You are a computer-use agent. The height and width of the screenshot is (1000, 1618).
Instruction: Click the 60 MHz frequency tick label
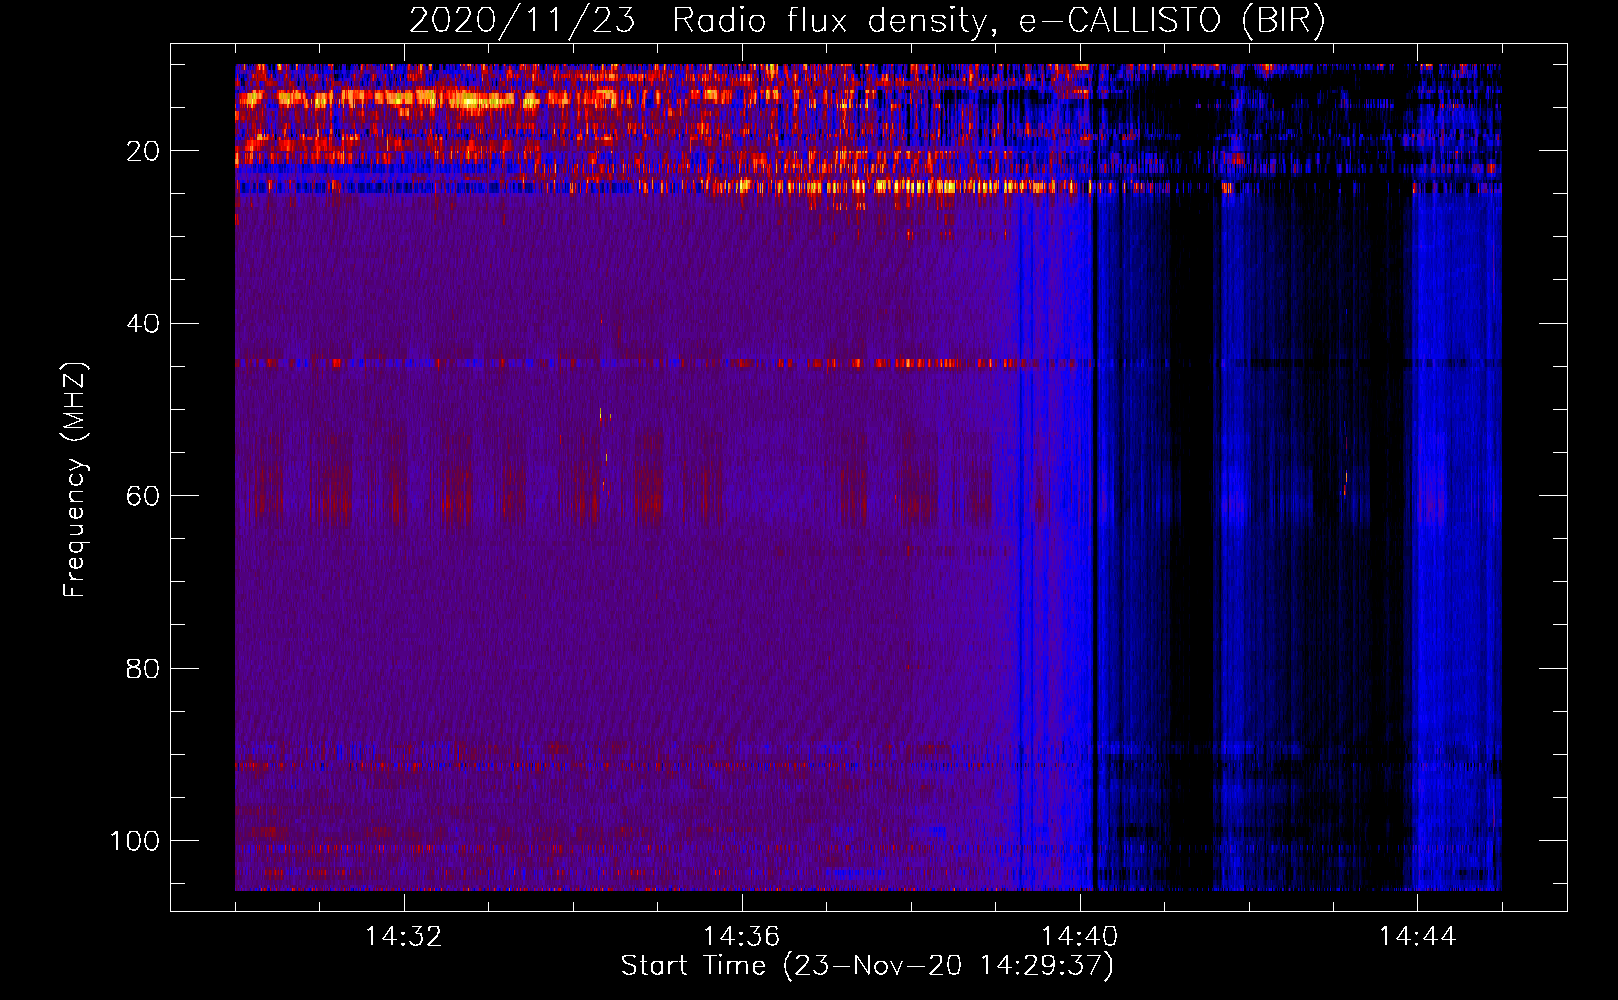pyautogui.click(x=143, y=496)
